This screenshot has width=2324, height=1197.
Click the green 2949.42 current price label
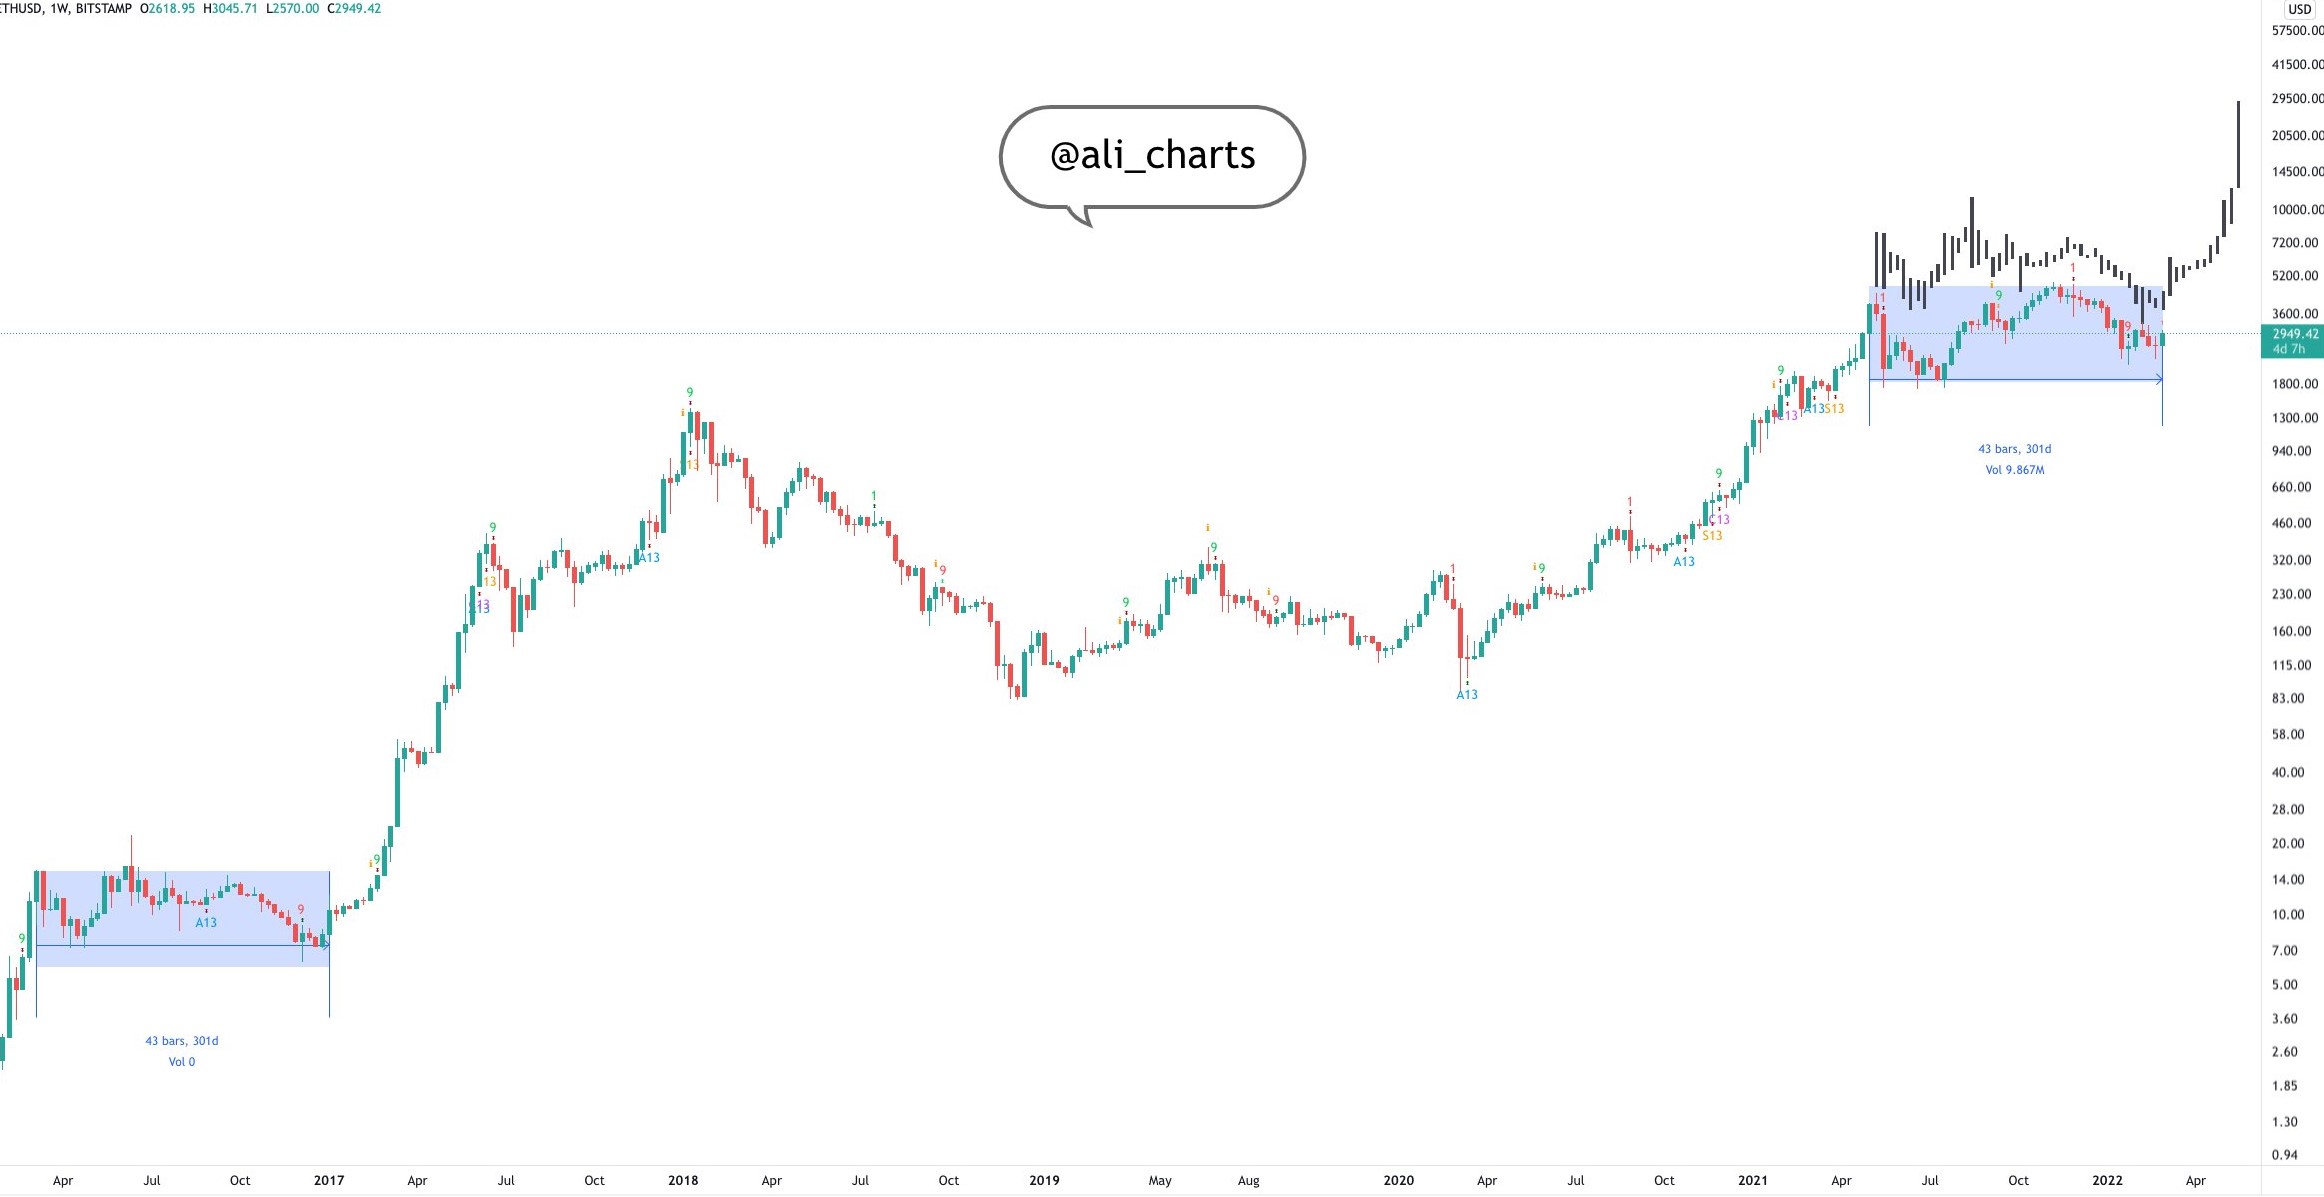pos(2294,341)
